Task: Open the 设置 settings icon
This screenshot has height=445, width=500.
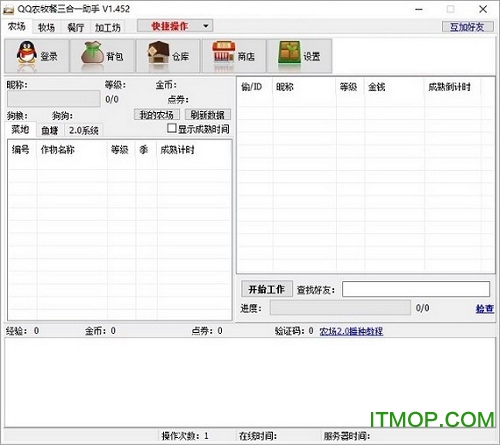Action: pyautogui.click(x=299, y=56)
